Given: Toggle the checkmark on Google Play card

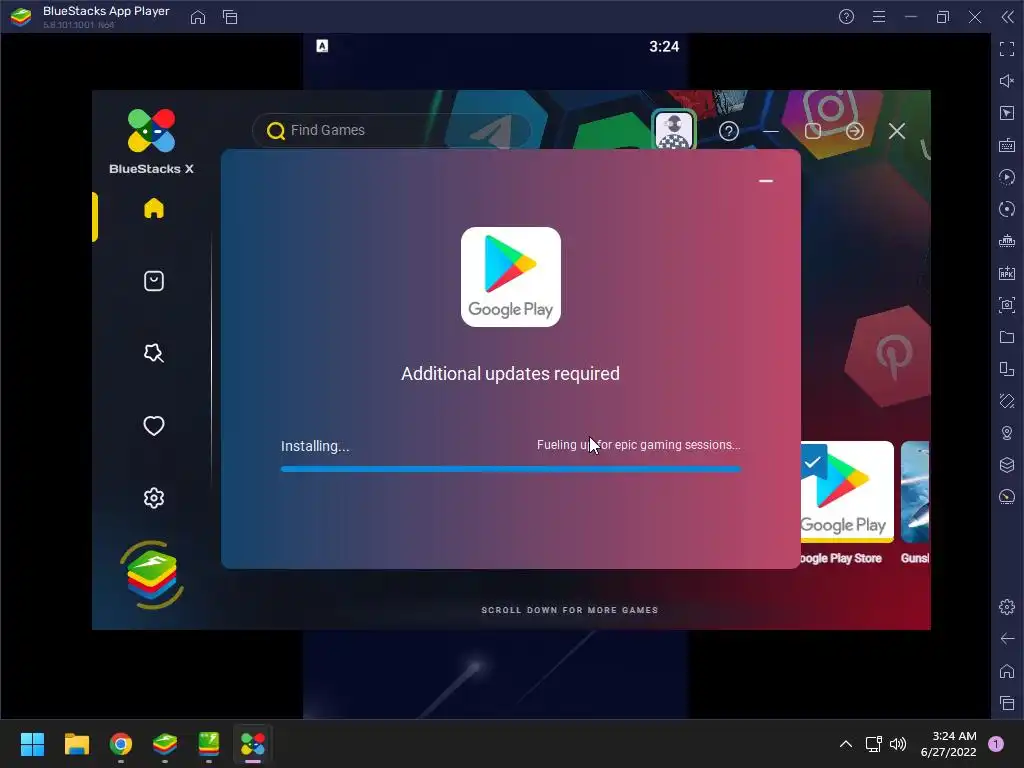Looking at the screenshot, I should (813, 462).
